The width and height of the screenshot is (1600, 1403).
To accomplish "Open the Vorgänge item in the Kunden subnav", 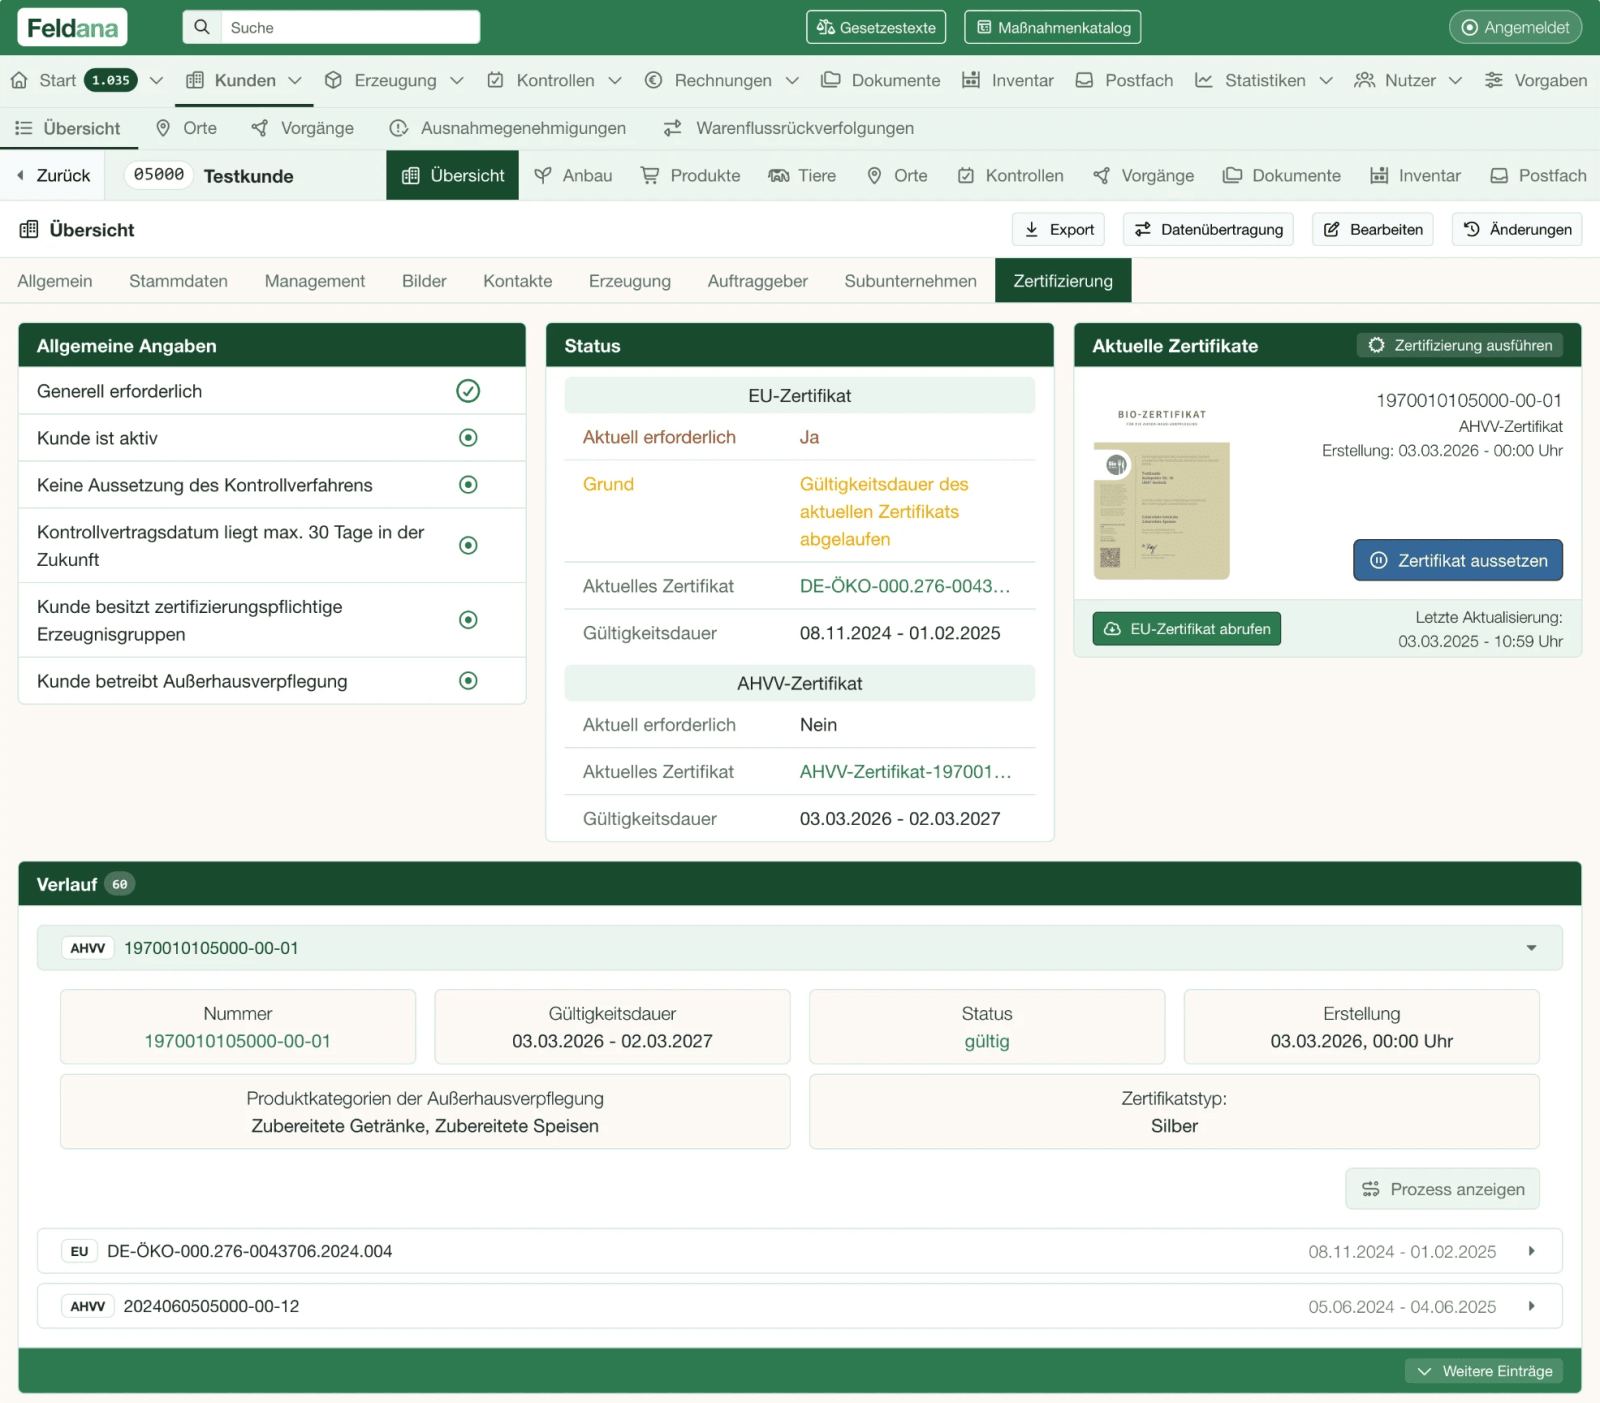I will (x=303, y=128).
